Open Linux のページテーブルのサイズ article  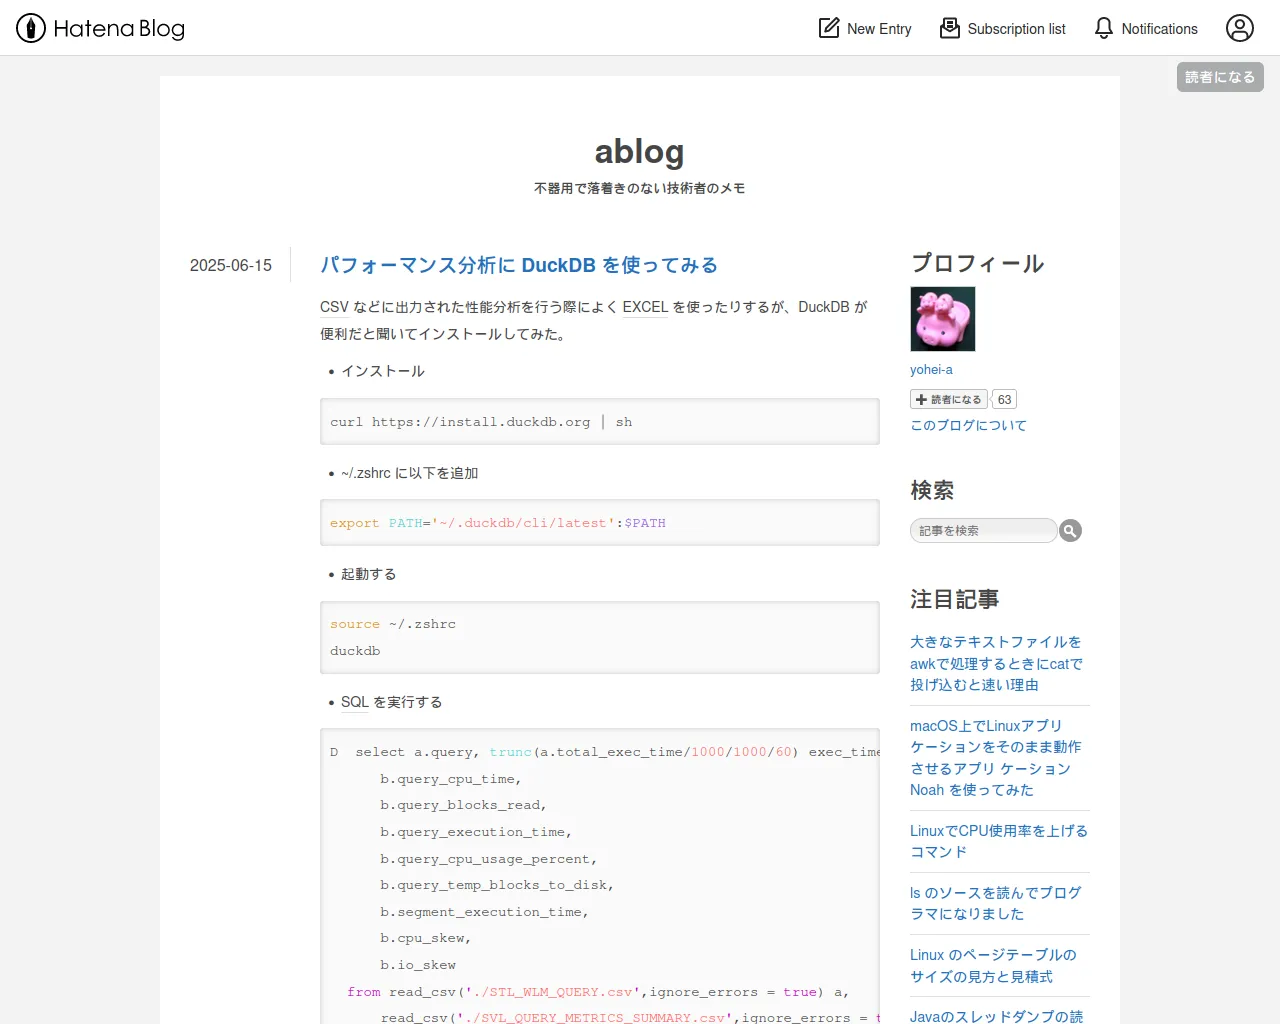(x=993, y=965)
